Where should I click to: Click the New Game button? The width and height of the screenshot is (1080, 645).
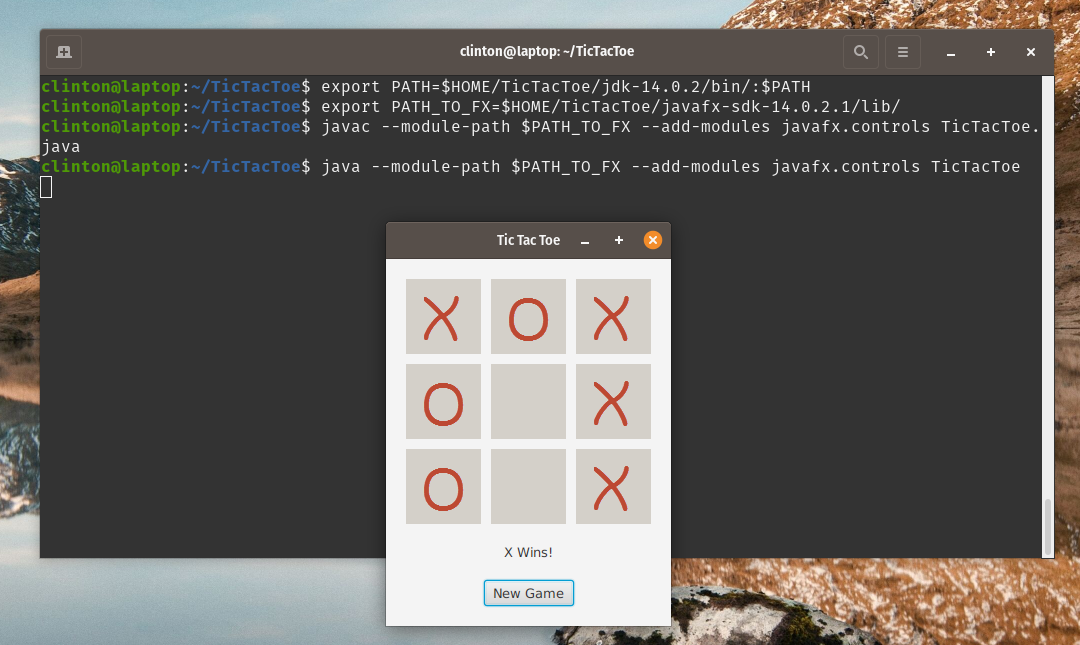point(528,593)
